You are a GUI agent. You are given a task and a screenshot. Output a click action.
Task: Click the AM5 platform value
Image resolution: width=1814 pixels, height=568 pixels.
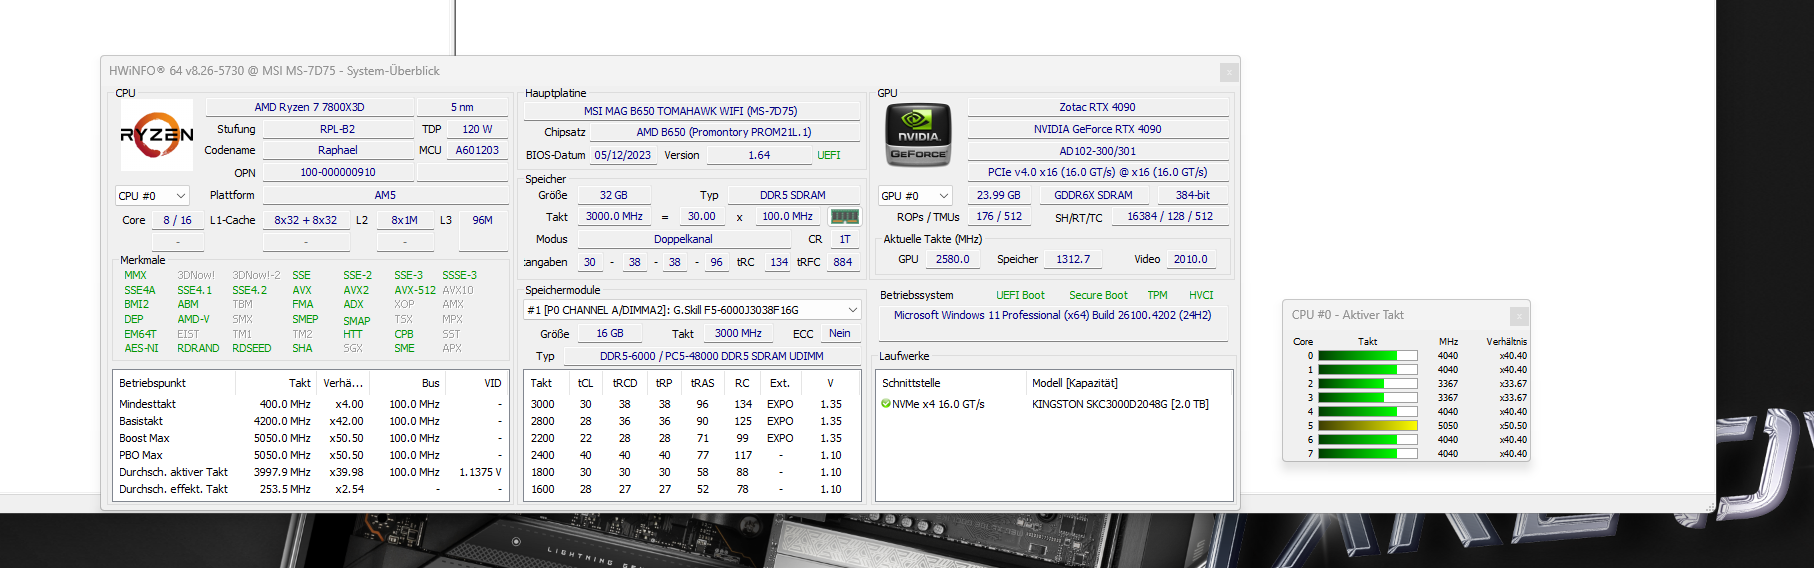coord(385,195)
